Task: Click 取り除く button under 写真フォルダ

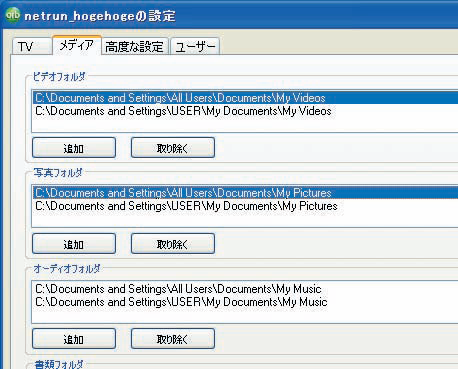Action: pos(173,244)
